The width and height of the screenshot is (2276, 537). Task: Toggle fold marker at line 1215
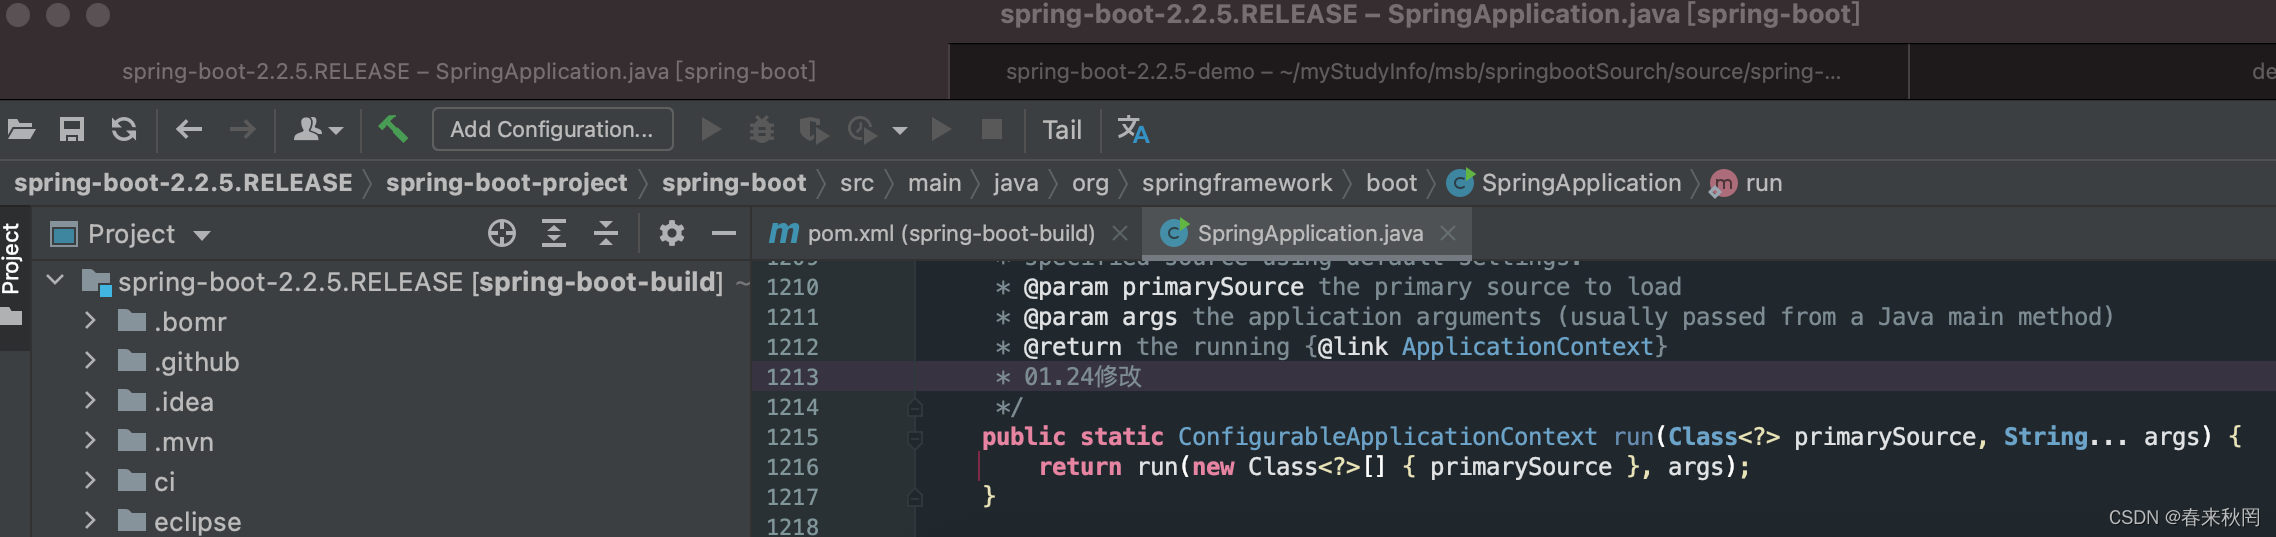point(914,438)
